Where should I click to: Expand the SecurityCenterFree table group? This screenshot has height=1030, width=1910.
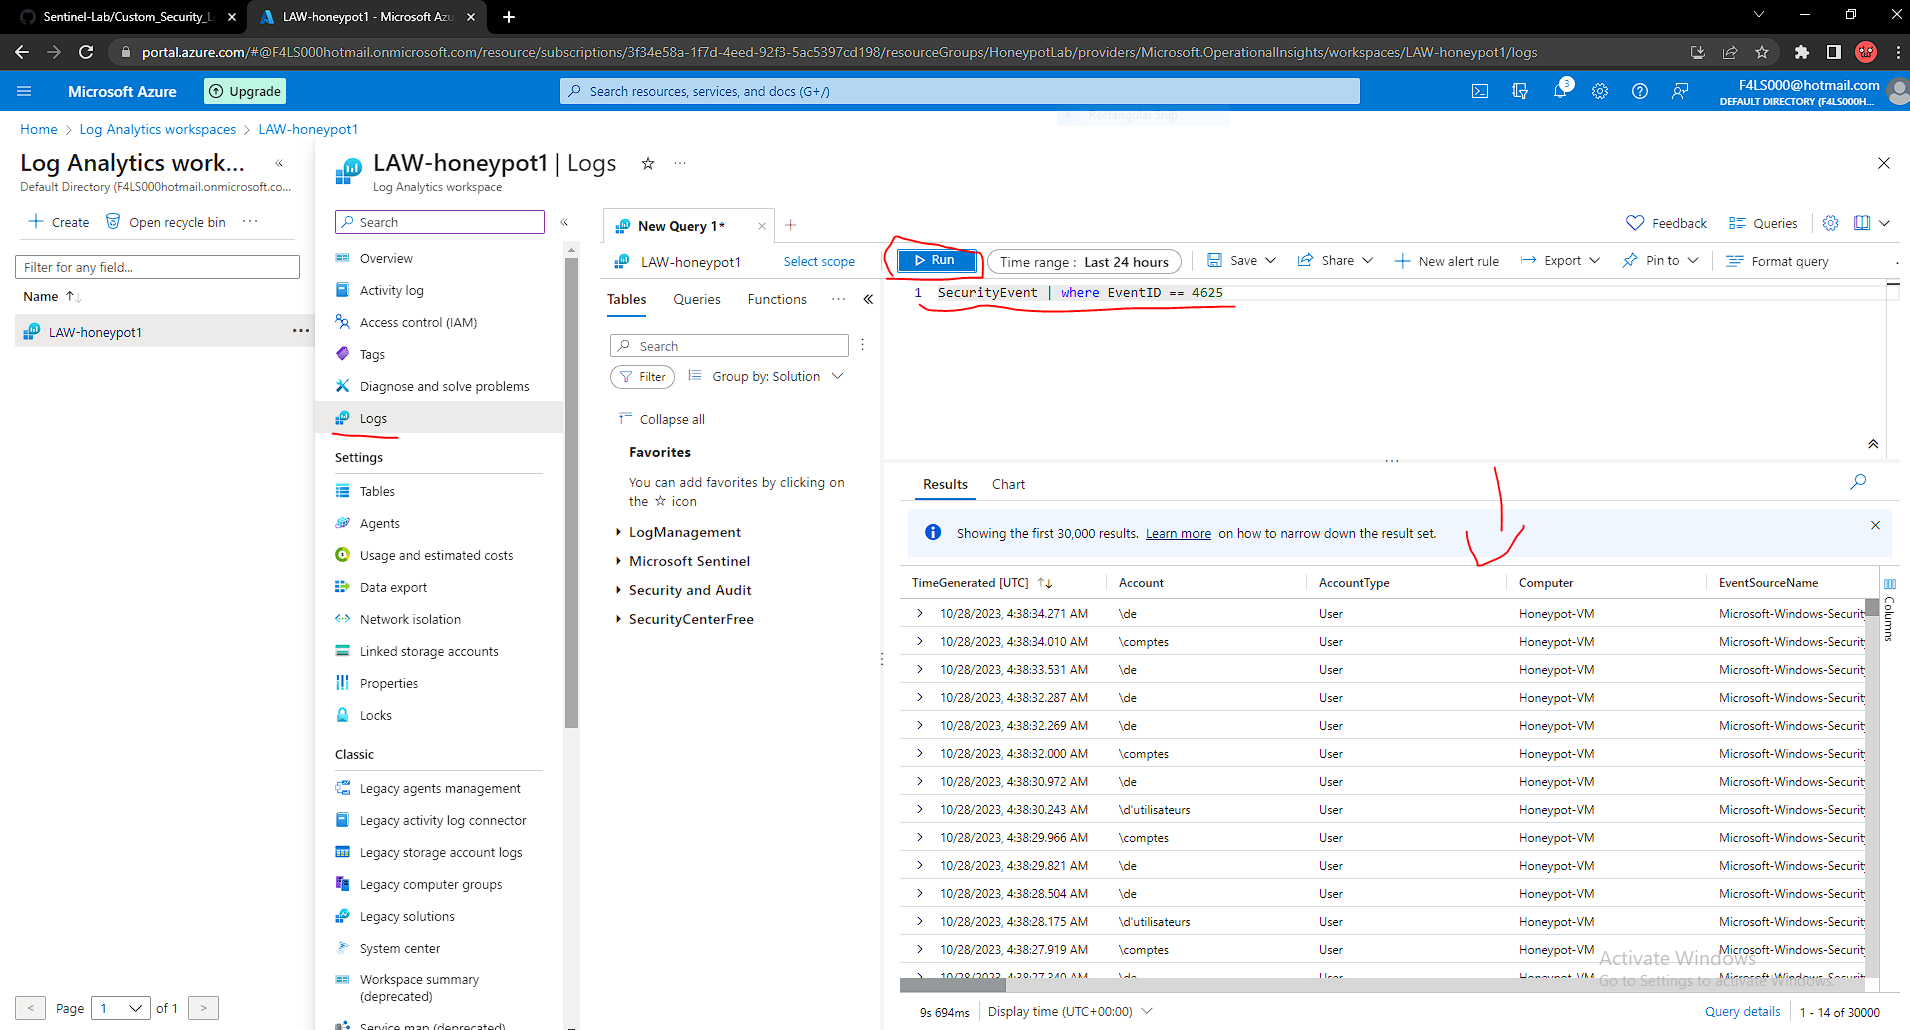618,620
